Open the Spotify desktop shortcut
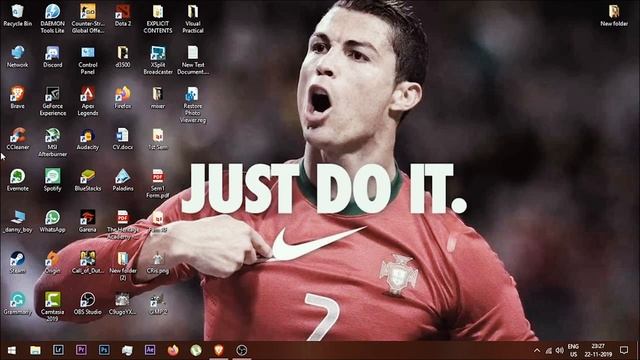Viewport: 640px width, 360px height. (53, 180)
